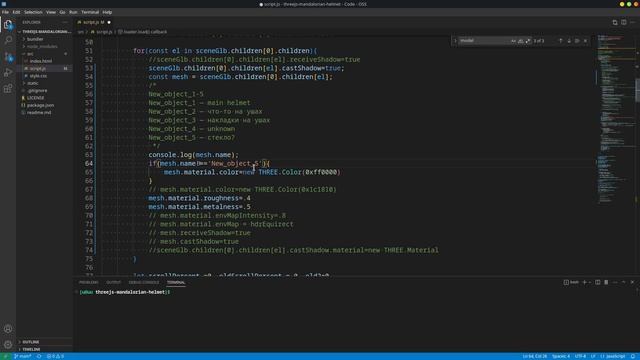Switch to the Output panel tab
Screen dimensions: 640x360
click(113, 282)
